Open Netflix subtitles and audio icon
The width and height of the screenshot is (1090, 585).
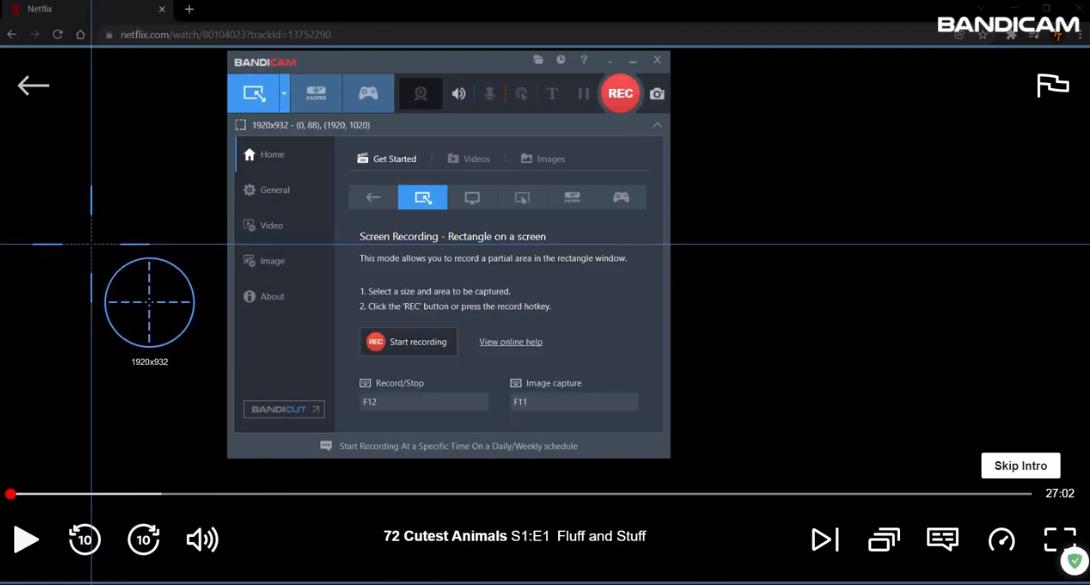943,539
